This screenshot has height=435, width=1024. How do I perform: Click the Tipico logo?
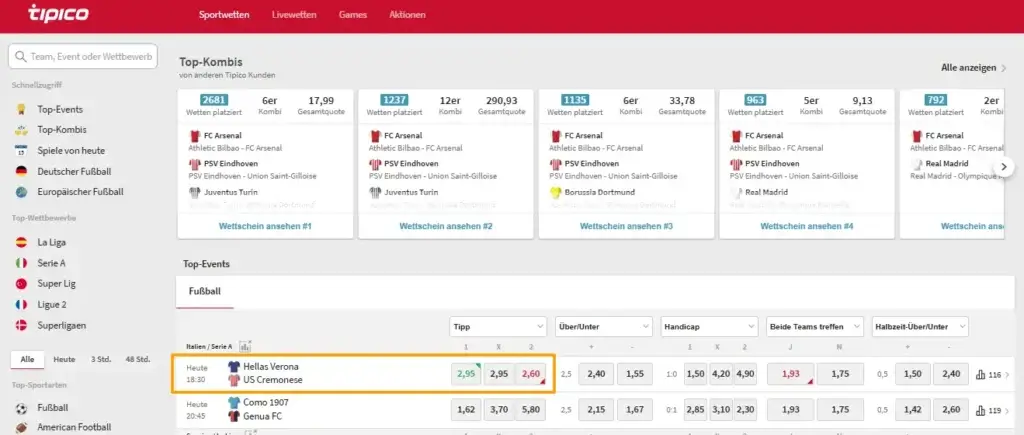(x=59, y=15)
